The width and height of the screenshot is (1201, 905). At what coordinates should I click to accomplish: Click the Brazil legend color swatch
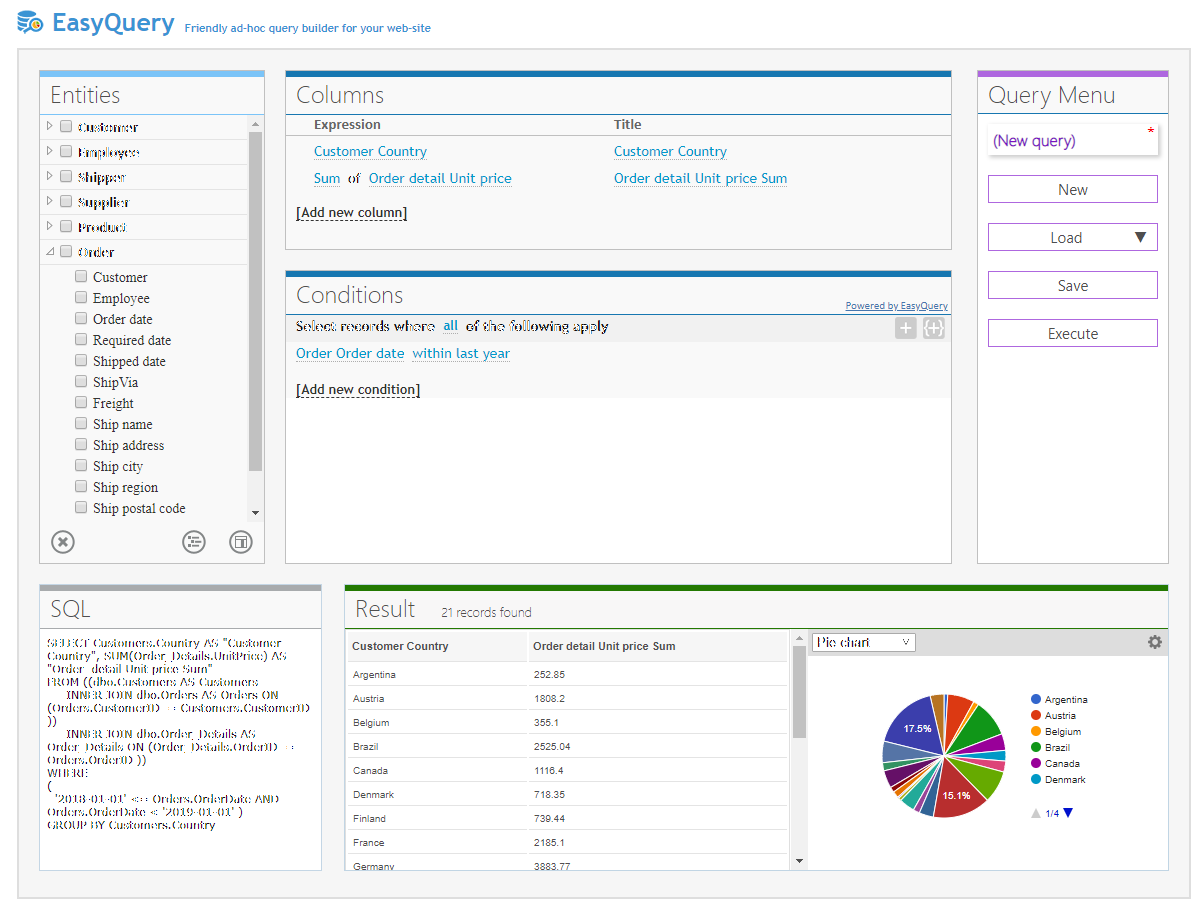click(x=1036, y=748)
